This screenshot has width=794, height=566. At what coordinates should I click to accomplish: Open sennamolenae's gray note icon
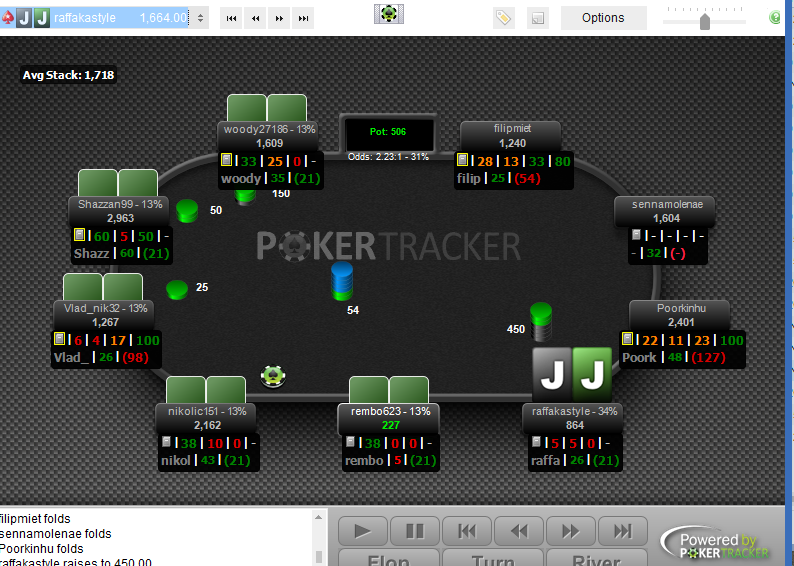tap(637, 234)
